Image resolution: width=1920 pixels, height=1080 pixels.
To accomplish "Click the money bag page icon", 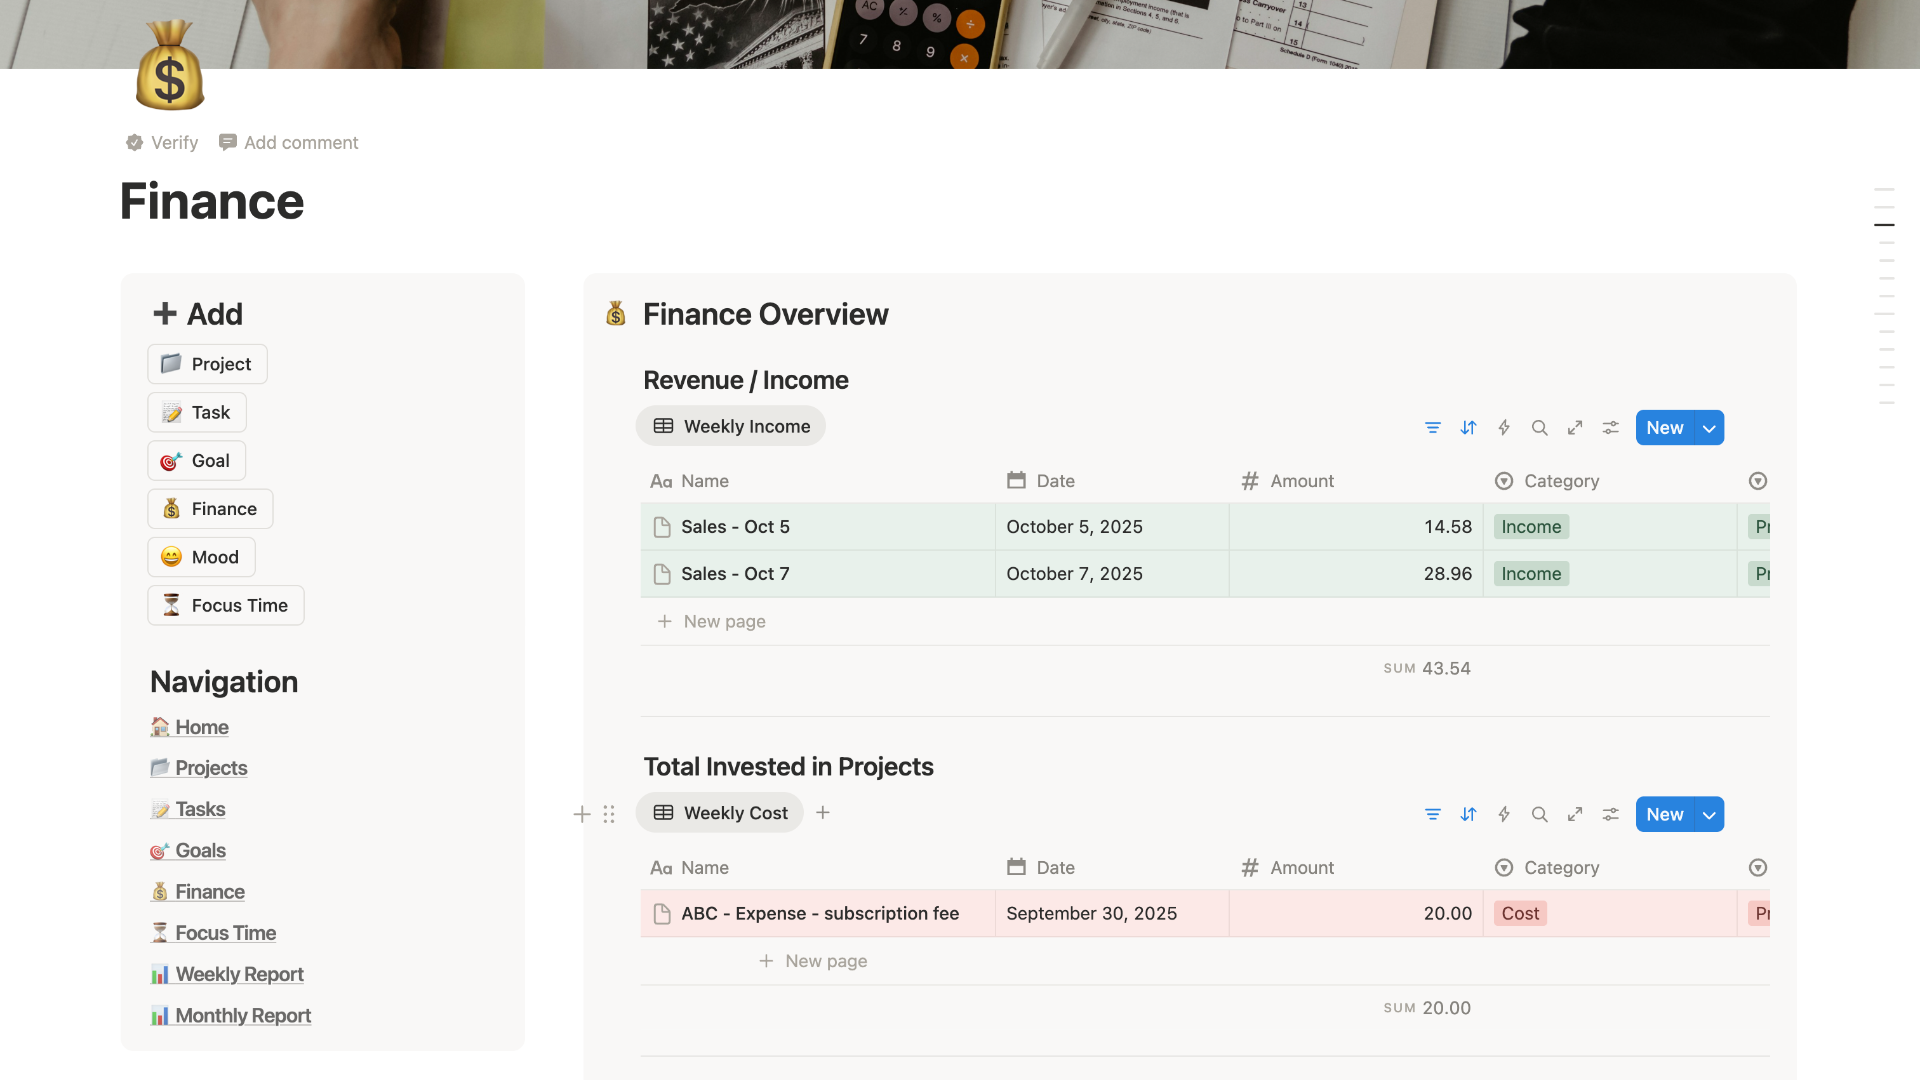I will [170, 67].
